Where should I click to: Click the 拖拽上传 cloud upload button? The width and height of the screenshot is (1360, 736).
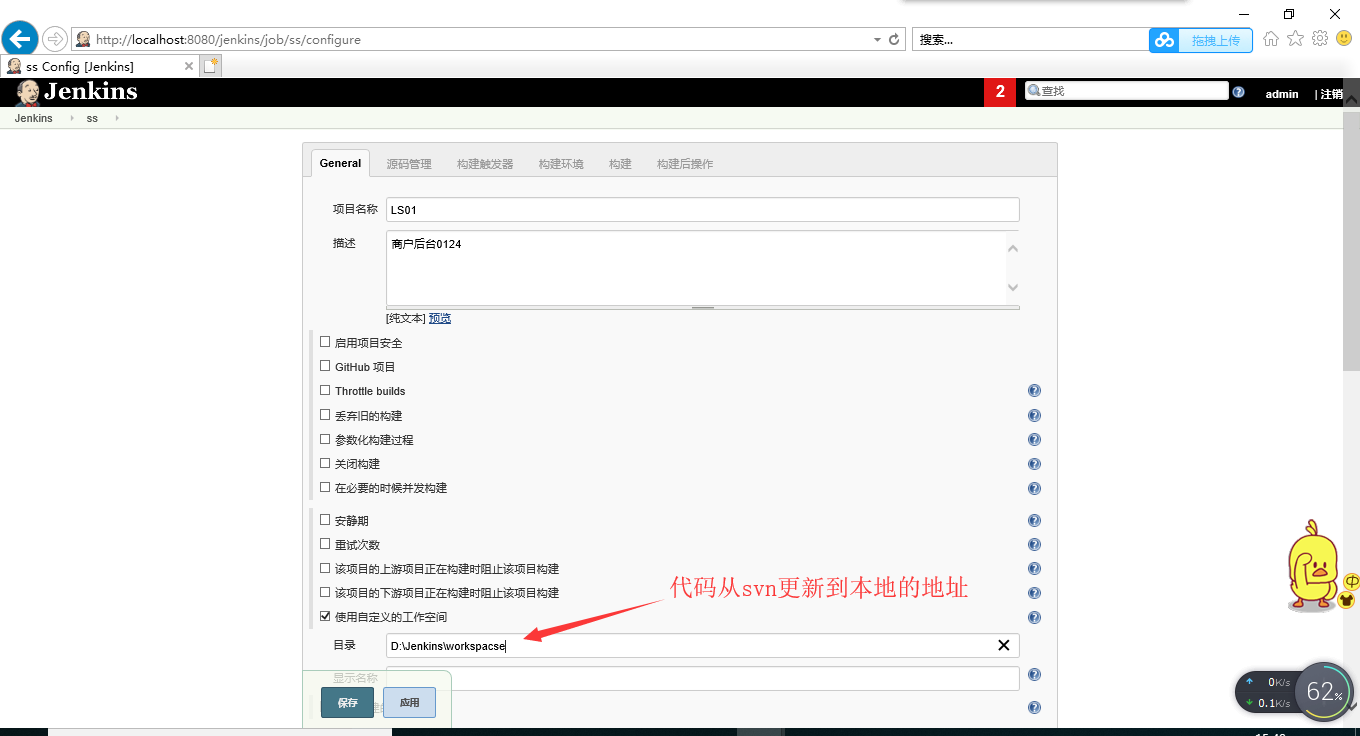pos(1201,40)
